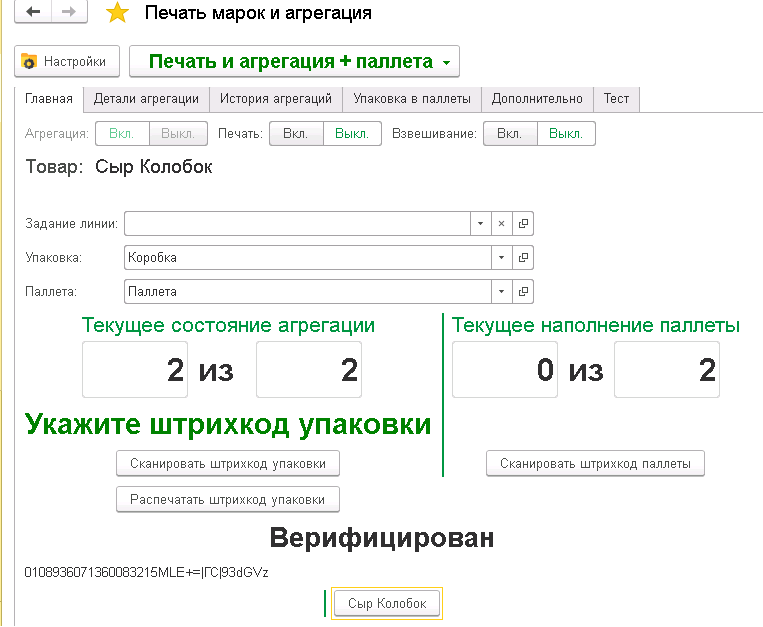Enable Взвешивание with Вкл.
763x627 pixels.
(x=509, y=133)
